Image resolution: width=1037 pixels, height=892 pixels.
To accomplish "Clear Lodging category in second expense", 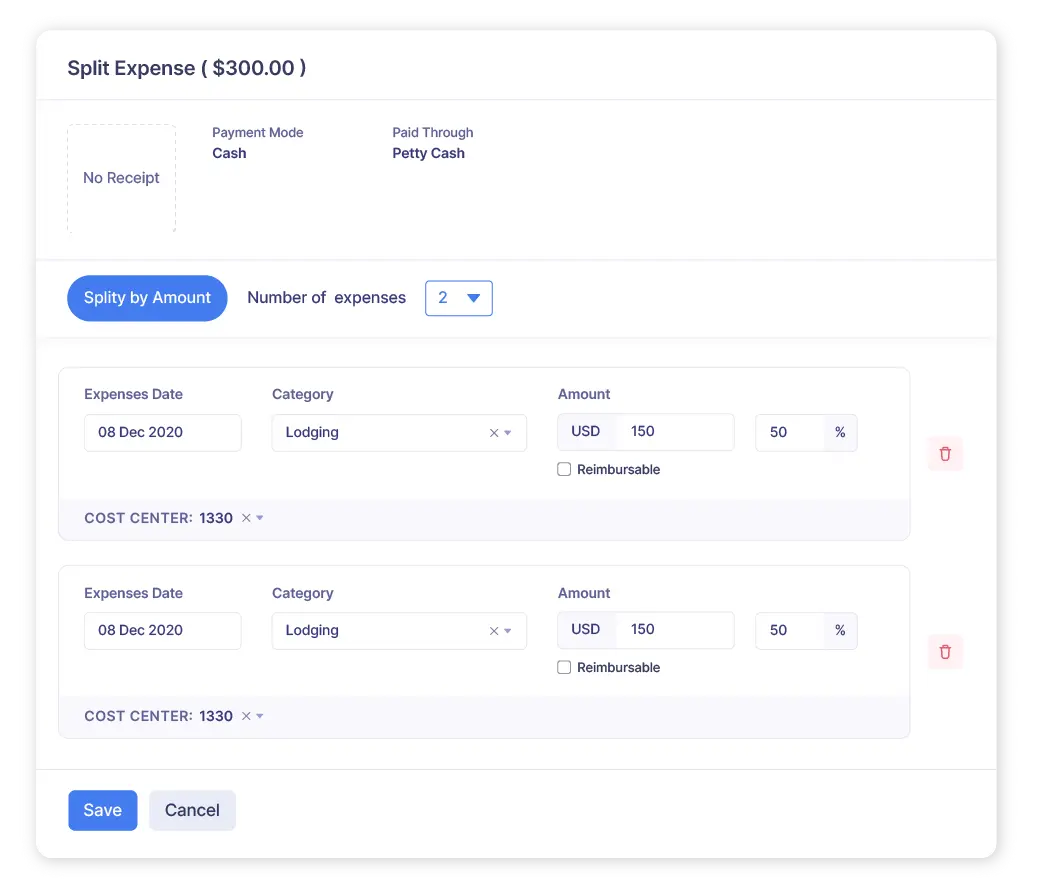I will [493, 631].
